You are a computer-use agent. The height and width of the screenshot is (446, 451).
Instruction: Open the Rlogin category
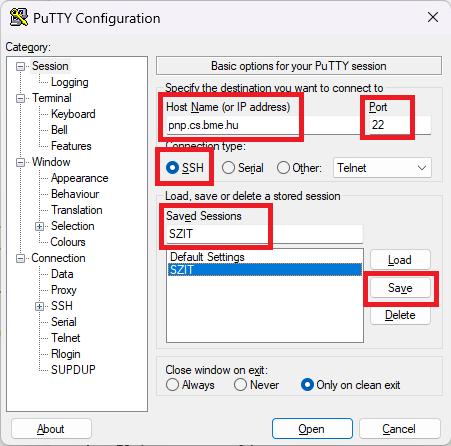click(66, 354)
